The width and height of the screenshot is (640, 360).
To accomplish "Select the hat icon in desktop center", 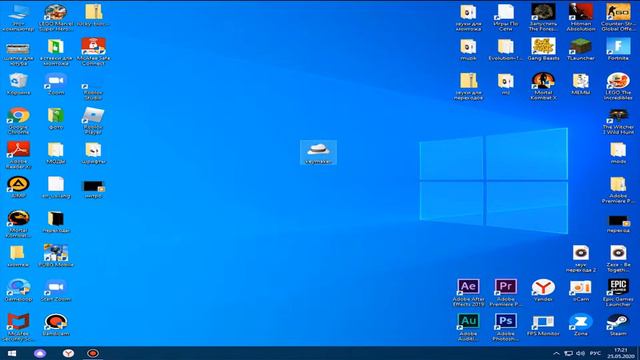I will (318, 153).
